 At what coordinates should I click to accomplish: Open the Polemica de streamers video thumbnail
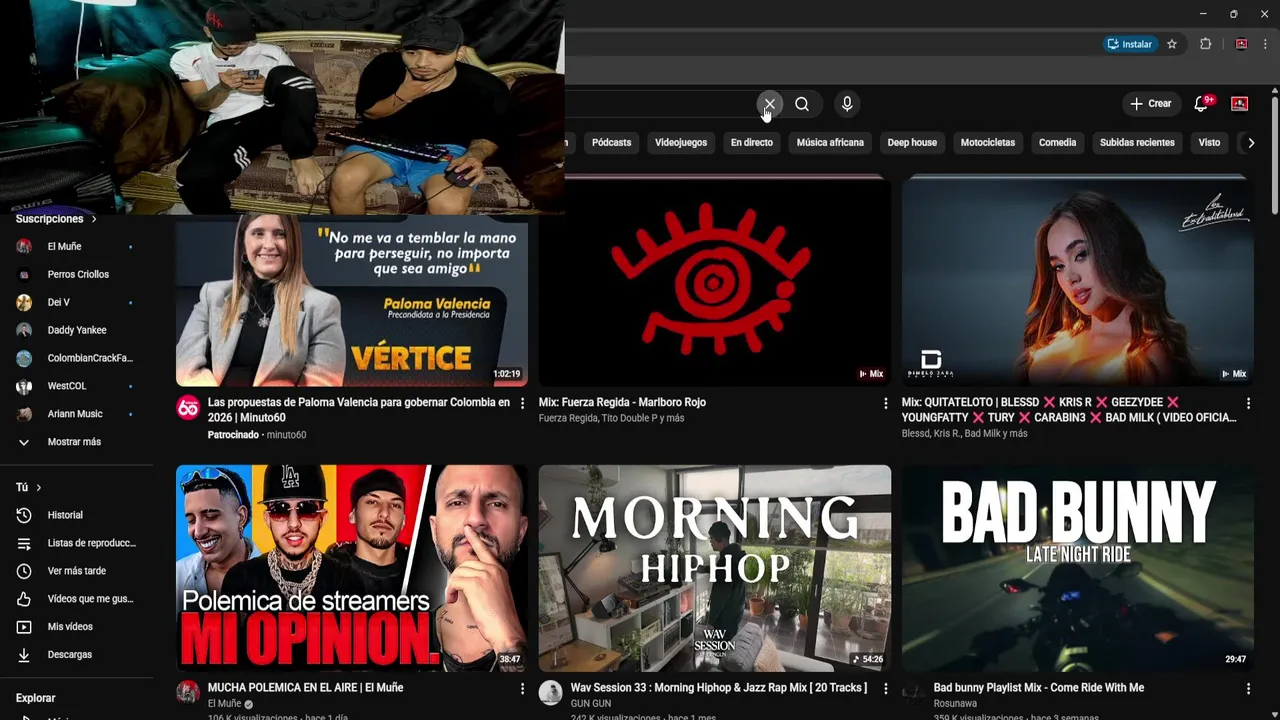point(352,568)
